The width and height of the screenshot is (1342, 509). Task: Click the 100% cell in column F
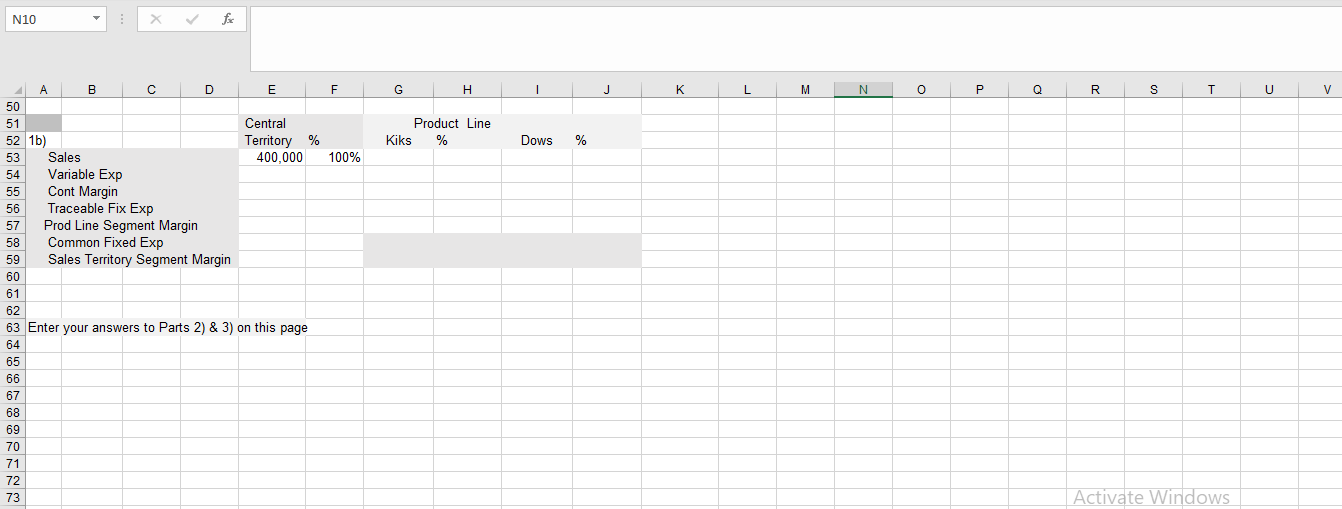pyautogui.click(x=334, y=158)
